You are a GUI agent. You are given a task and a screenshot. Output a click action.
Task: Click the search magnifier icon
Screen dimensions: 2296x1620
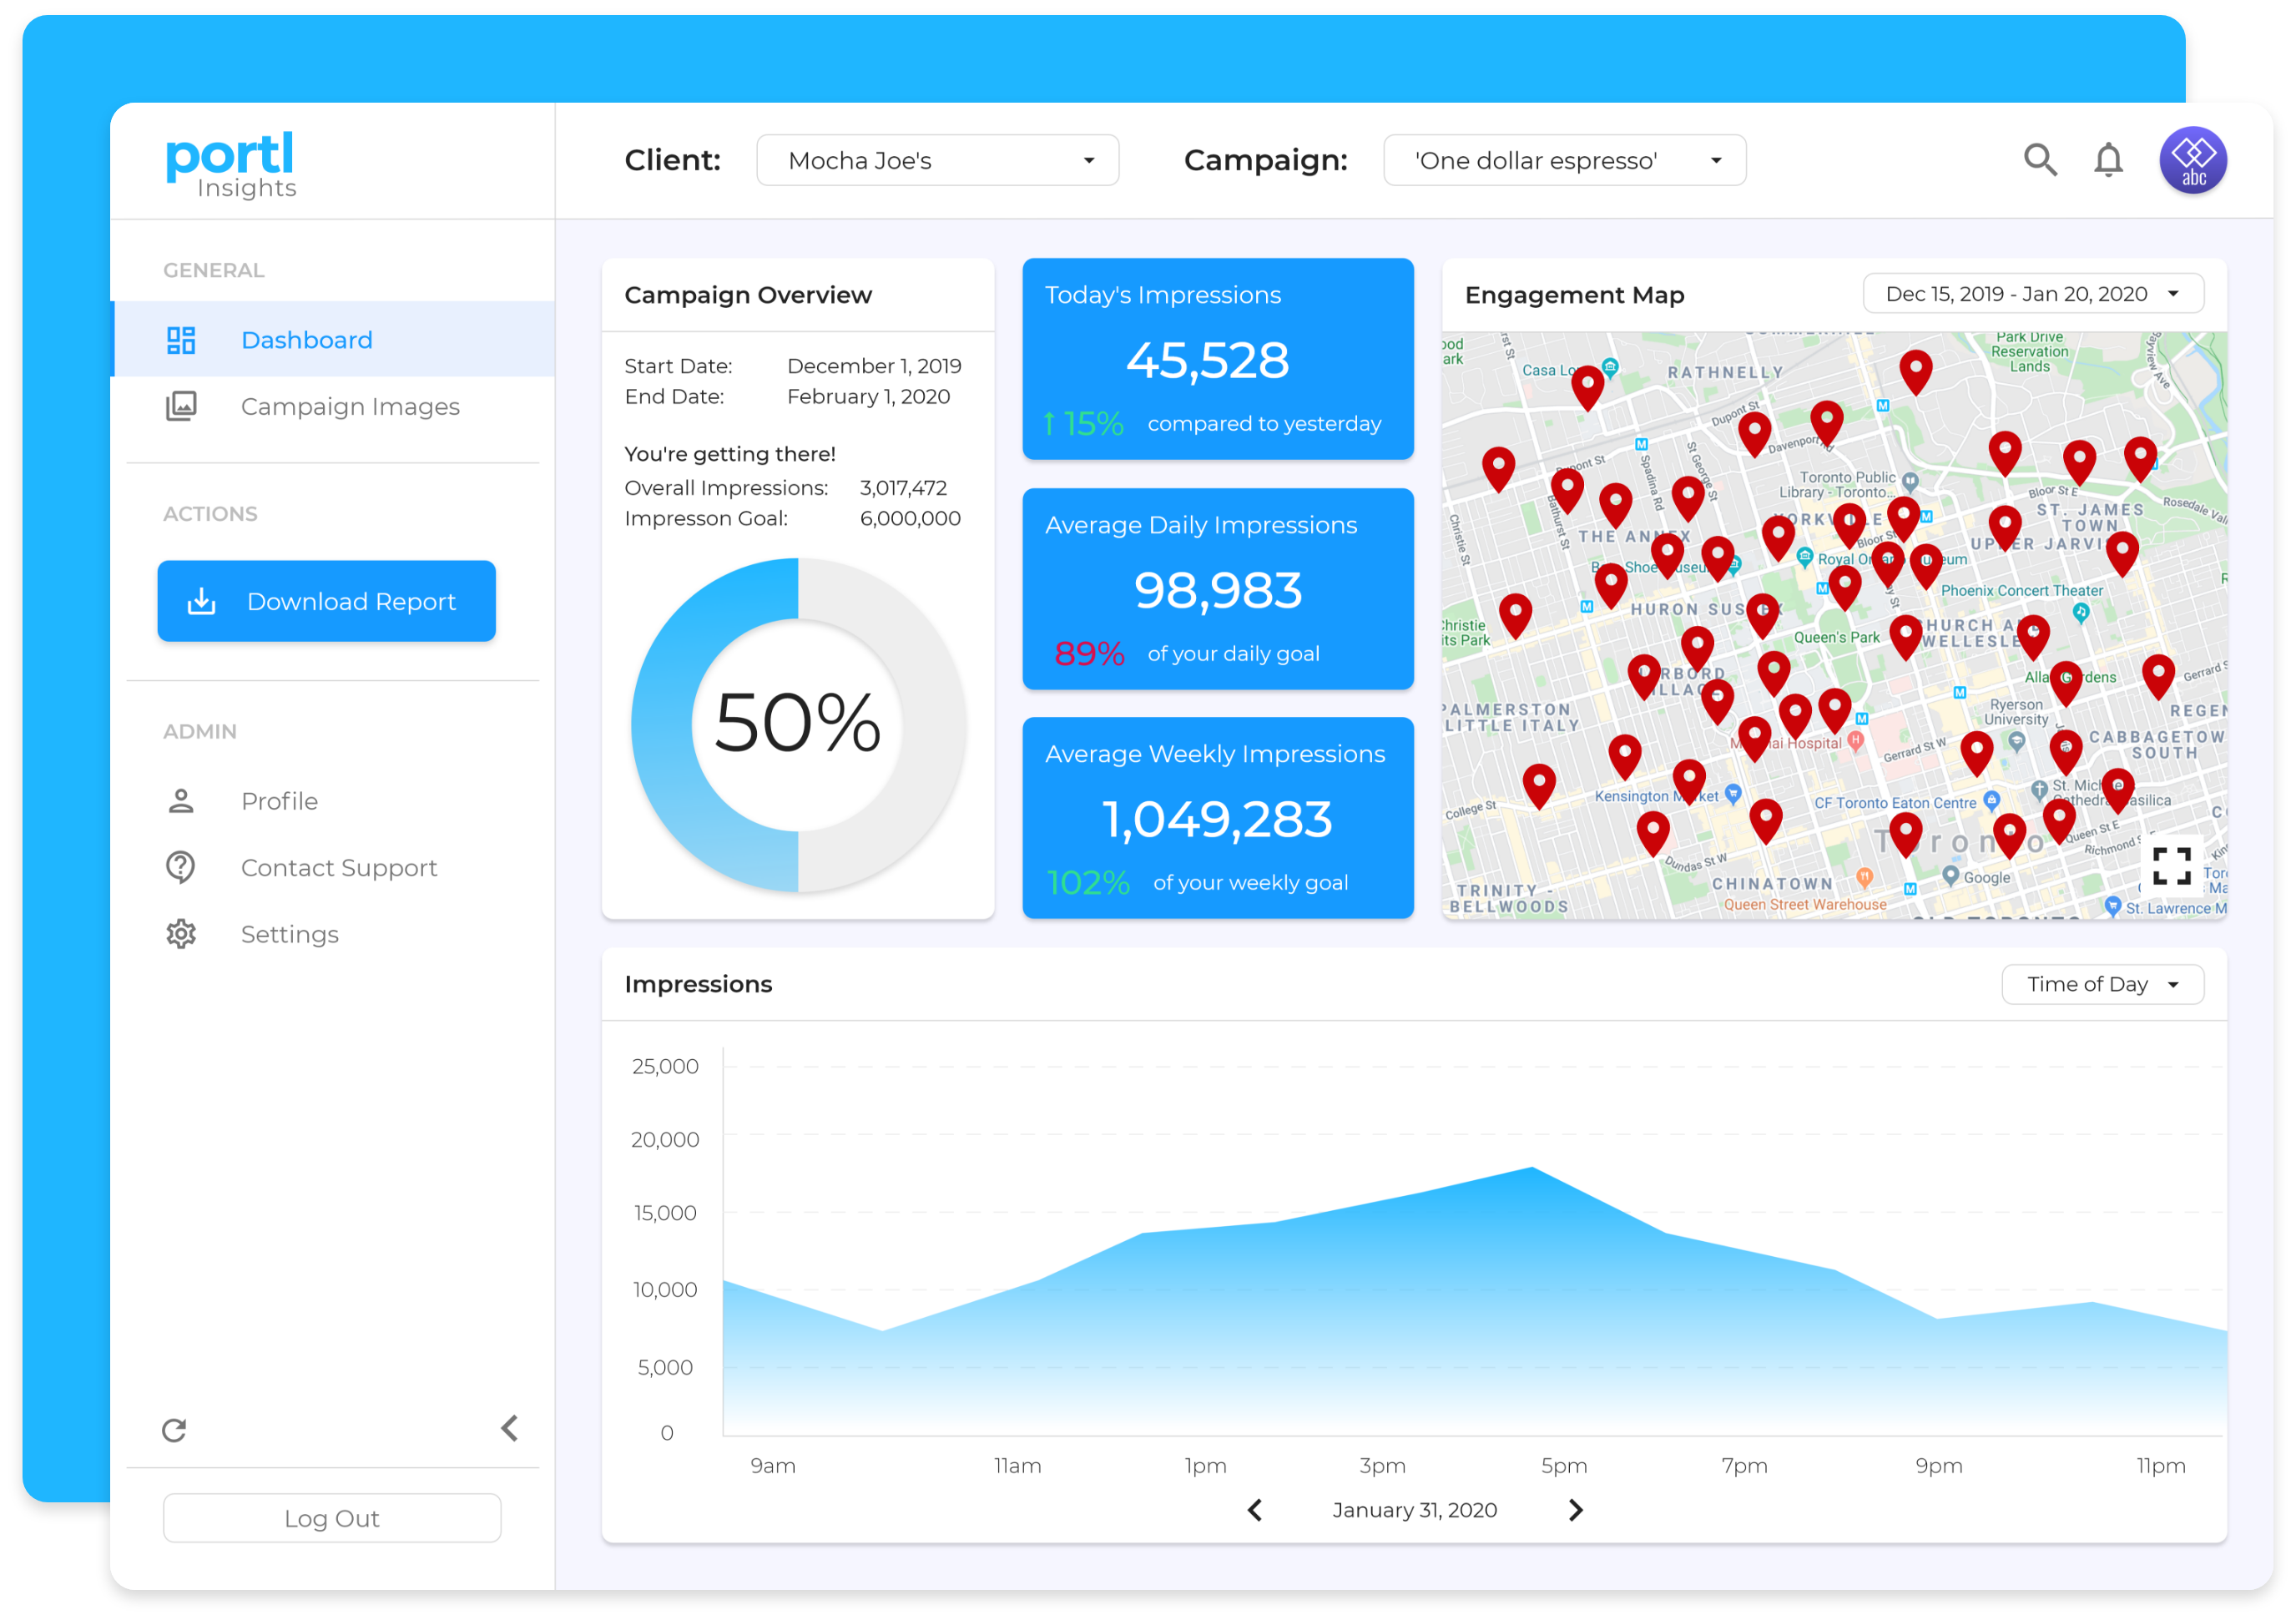coord(2039,160)
